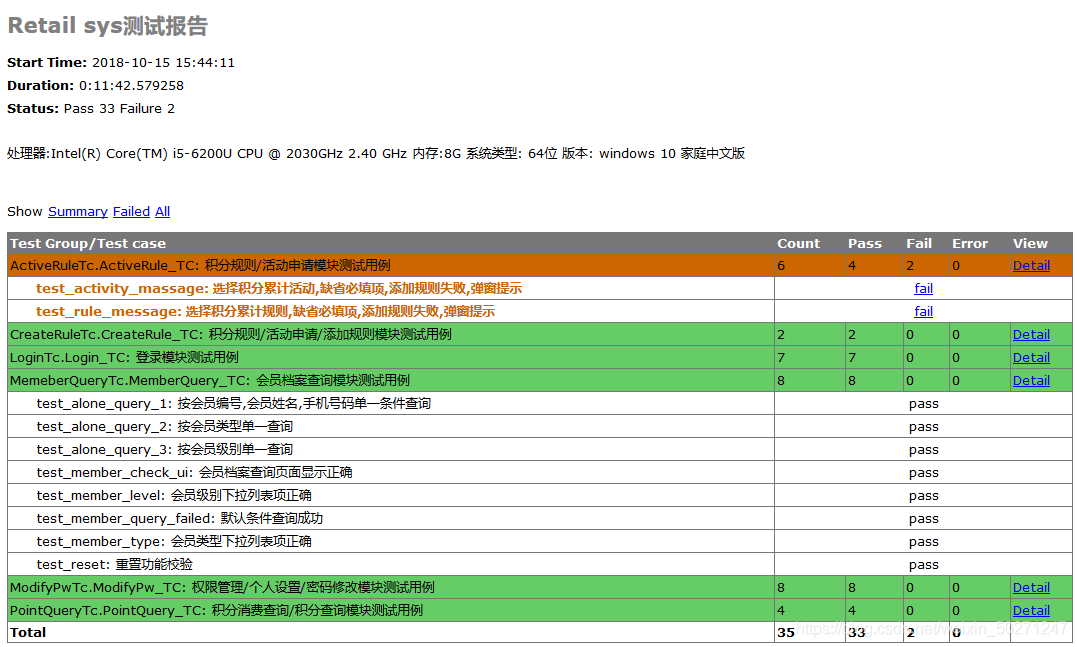
Task: Open Detail for ModifyPwTc.ModifyPw_TC row
Action: click(1031, 588)
